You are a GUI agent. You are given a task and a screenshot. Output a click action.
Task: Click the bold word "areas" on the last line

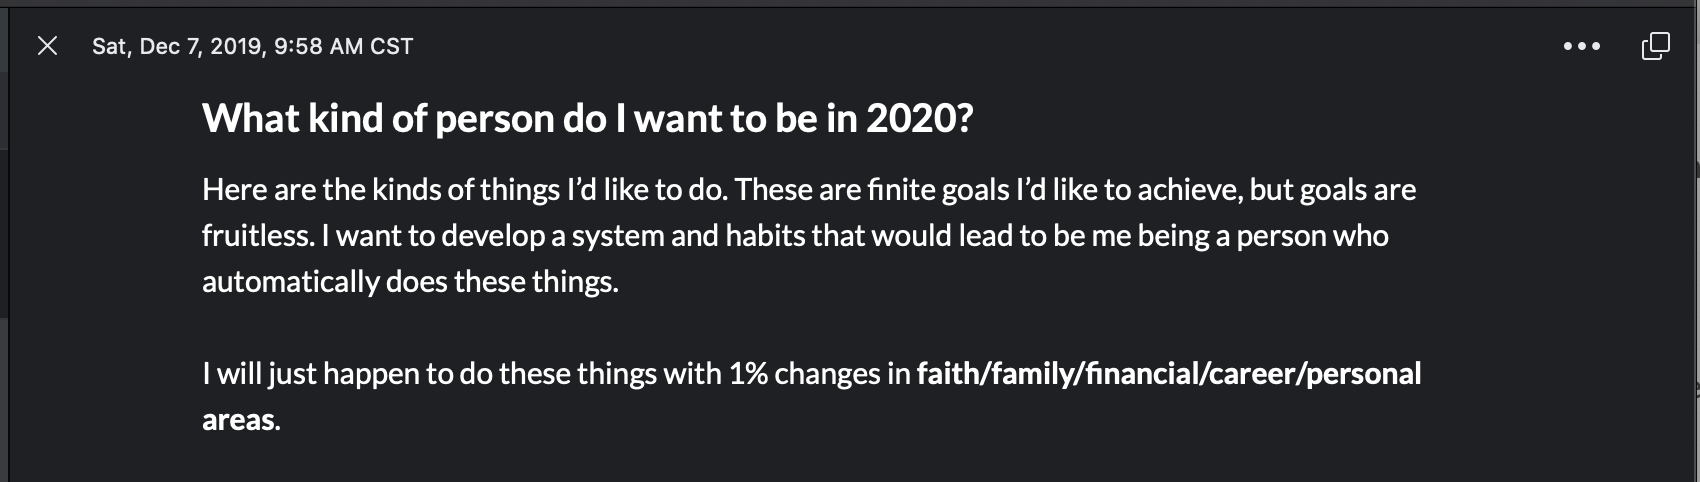(238, 420)
